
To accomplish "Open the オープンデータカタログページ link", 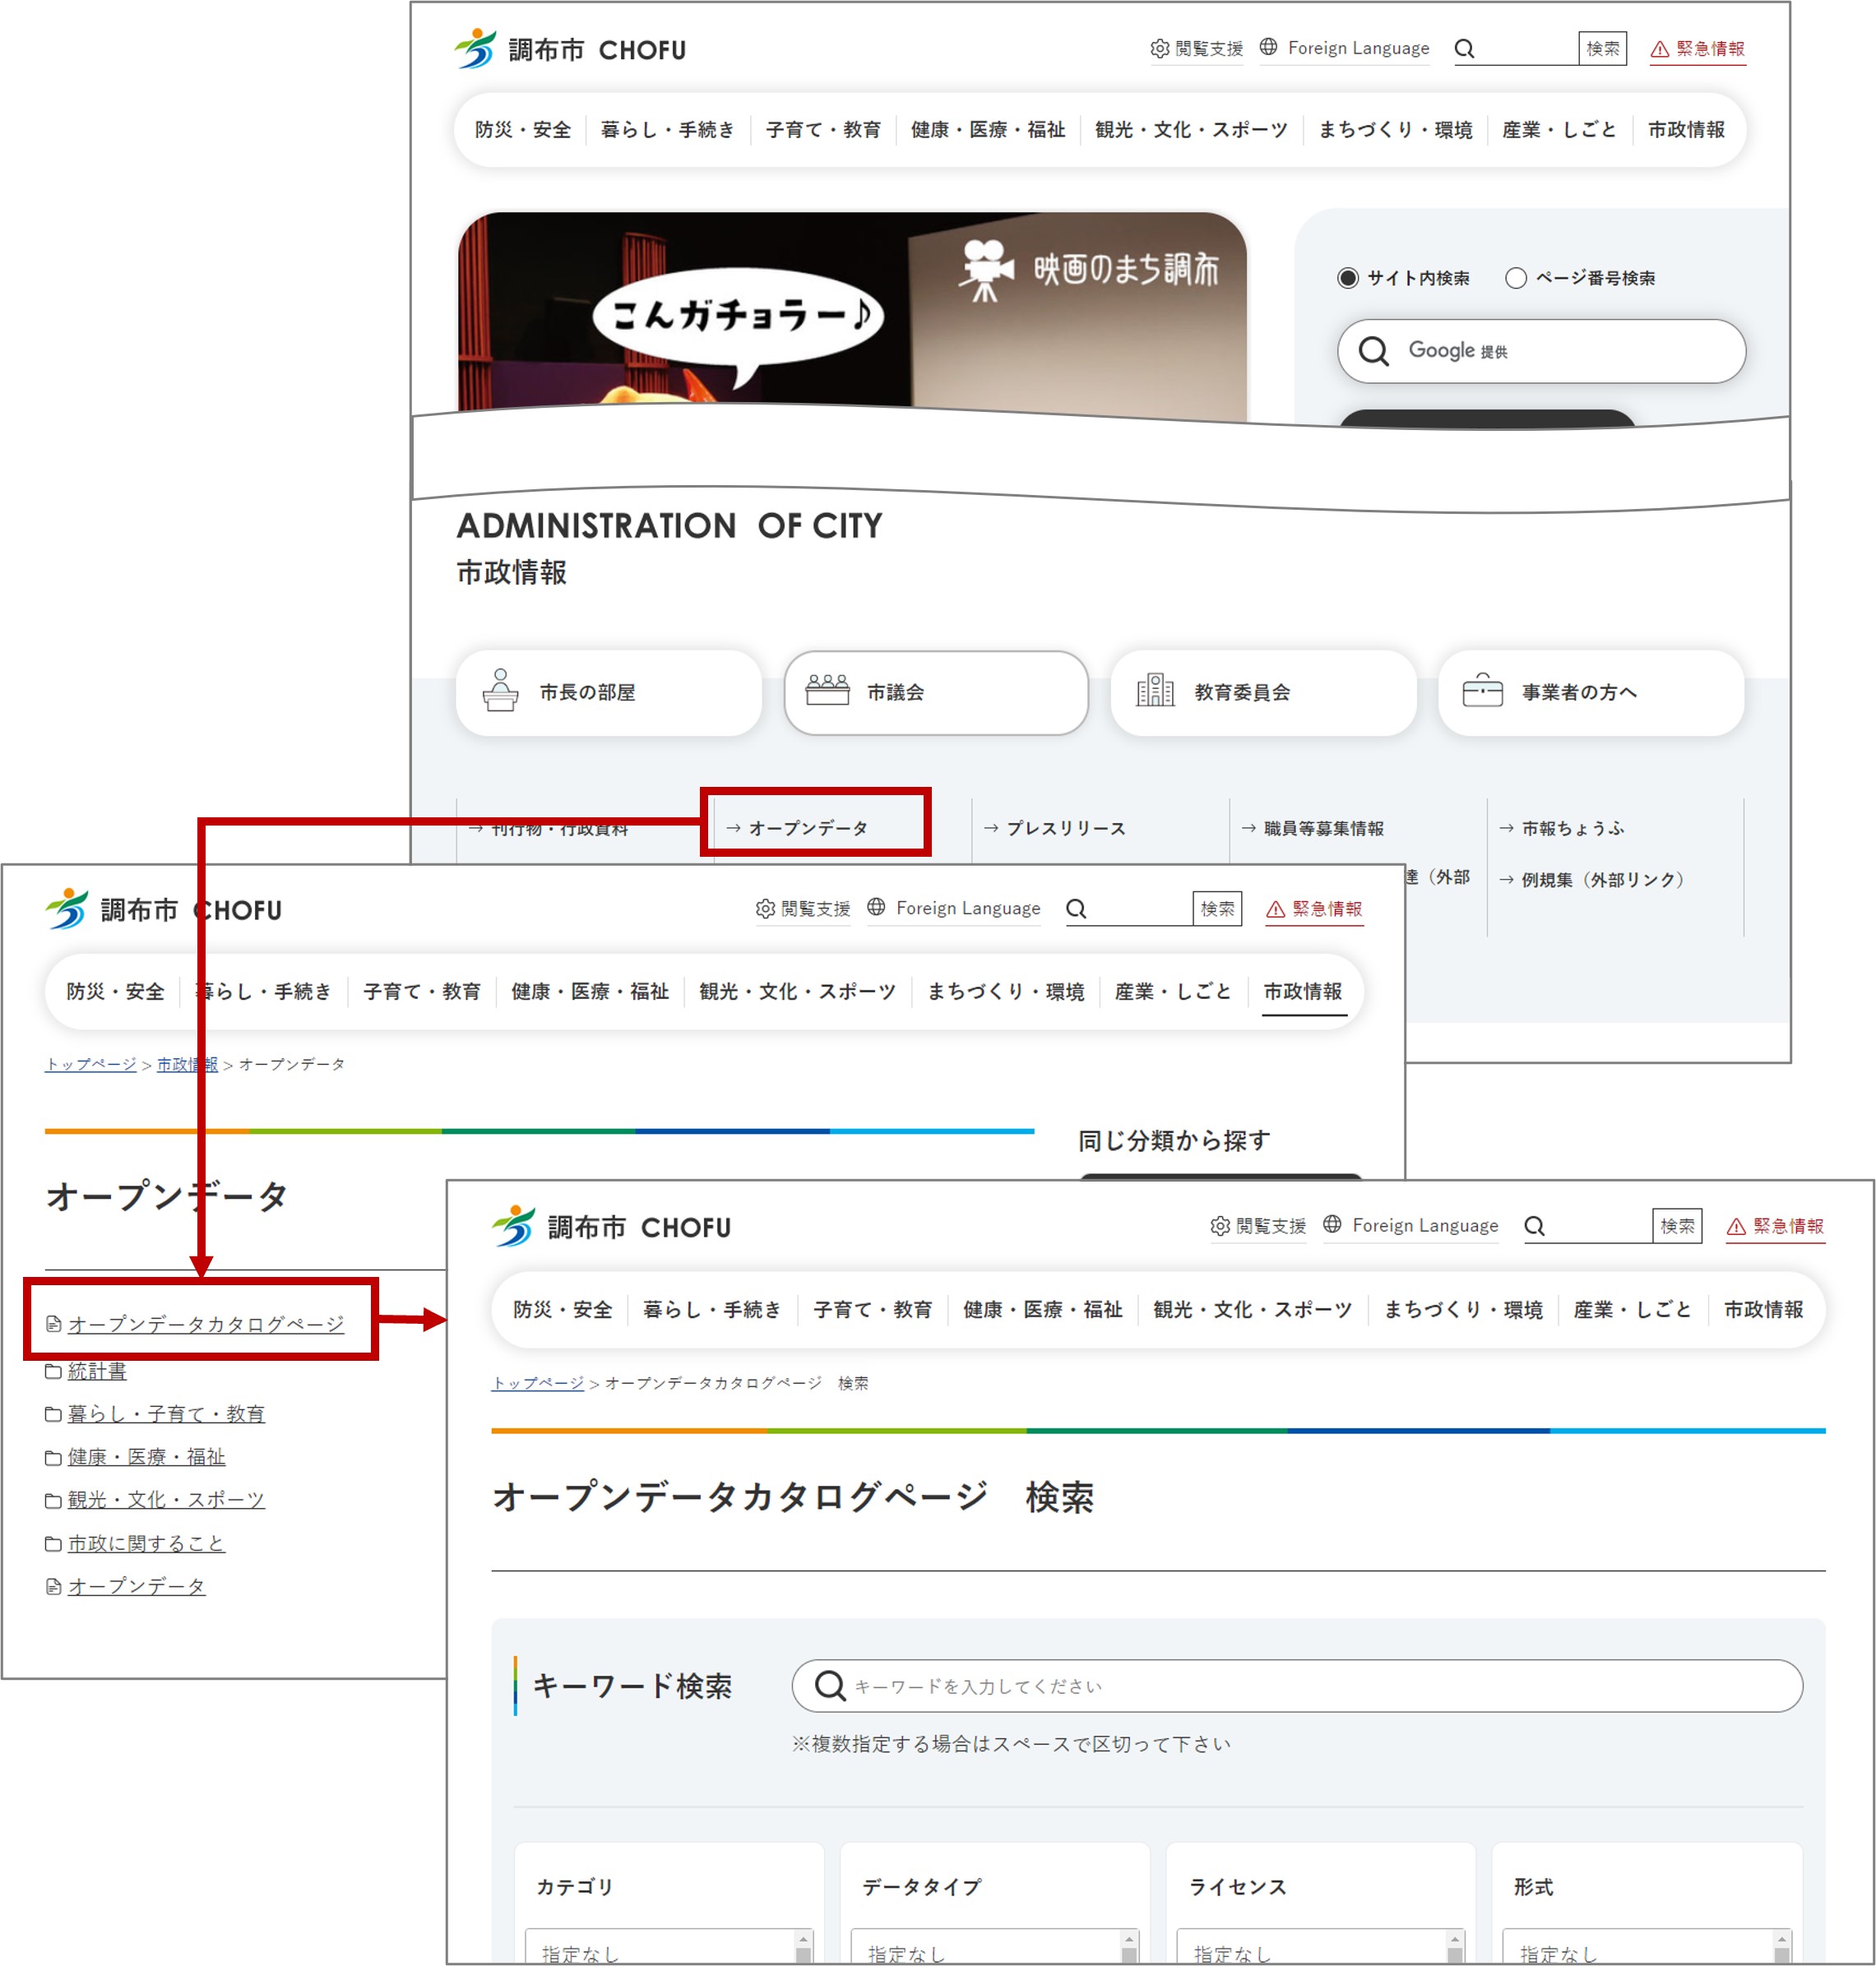I will pyautogui.click(x=206, y=1323).
